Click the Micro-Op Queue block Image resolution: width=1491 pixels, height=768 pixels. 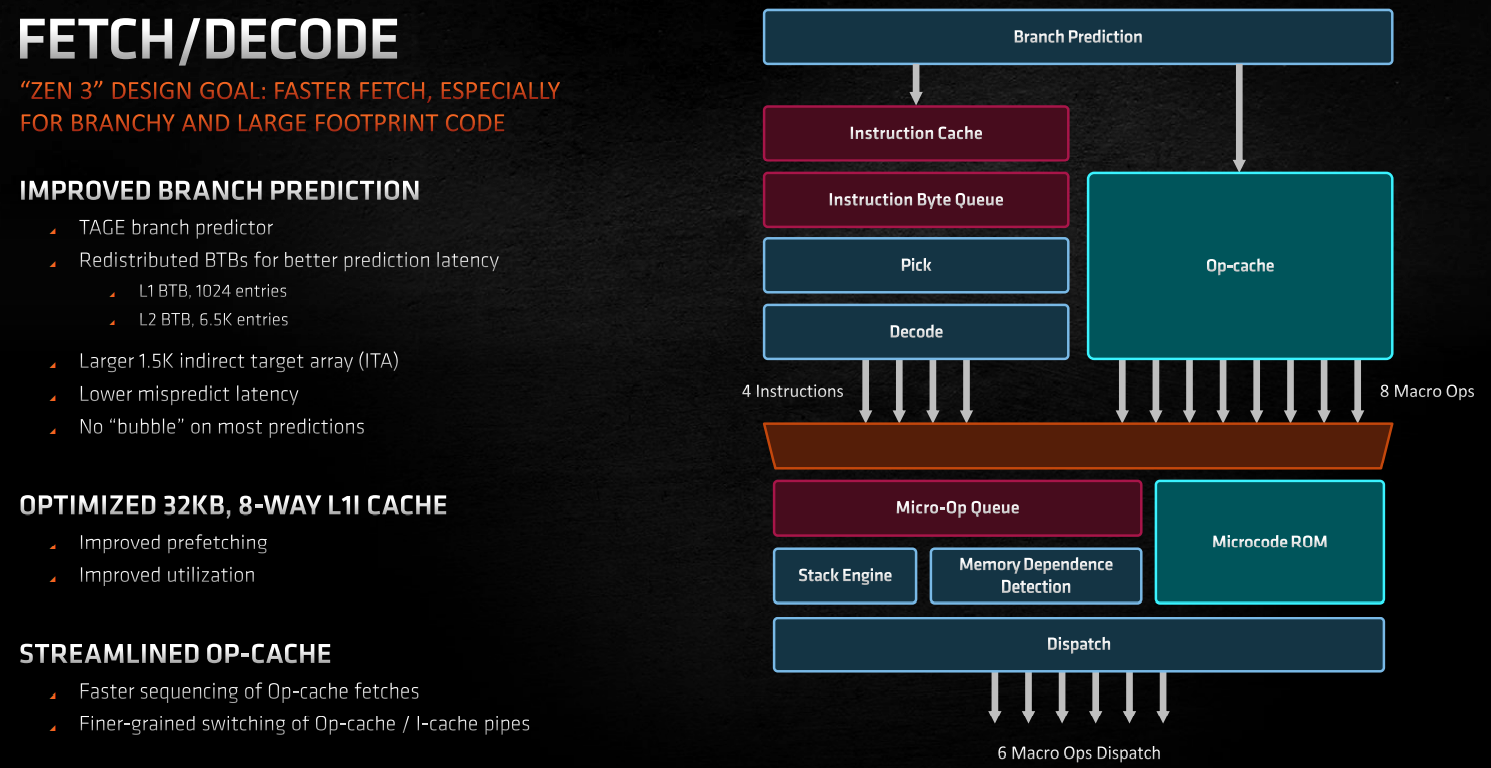[x=957, y=508]
